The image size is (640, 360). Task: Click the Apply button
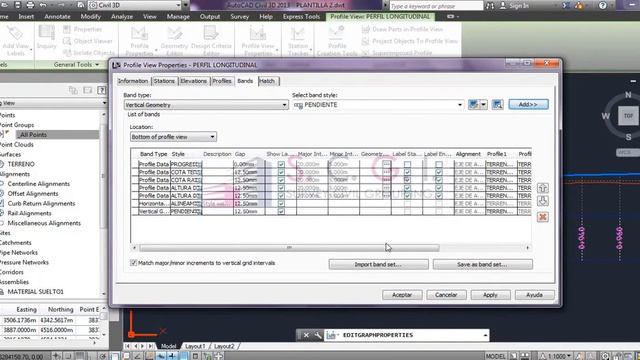tap(490, 295)
